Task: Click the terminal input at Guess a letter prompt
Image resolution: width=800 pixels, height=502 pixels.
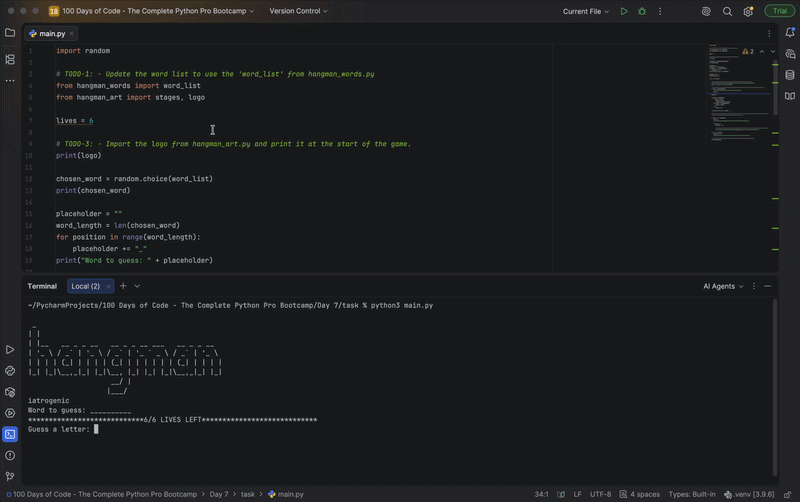Action: (x=96, y=429)
